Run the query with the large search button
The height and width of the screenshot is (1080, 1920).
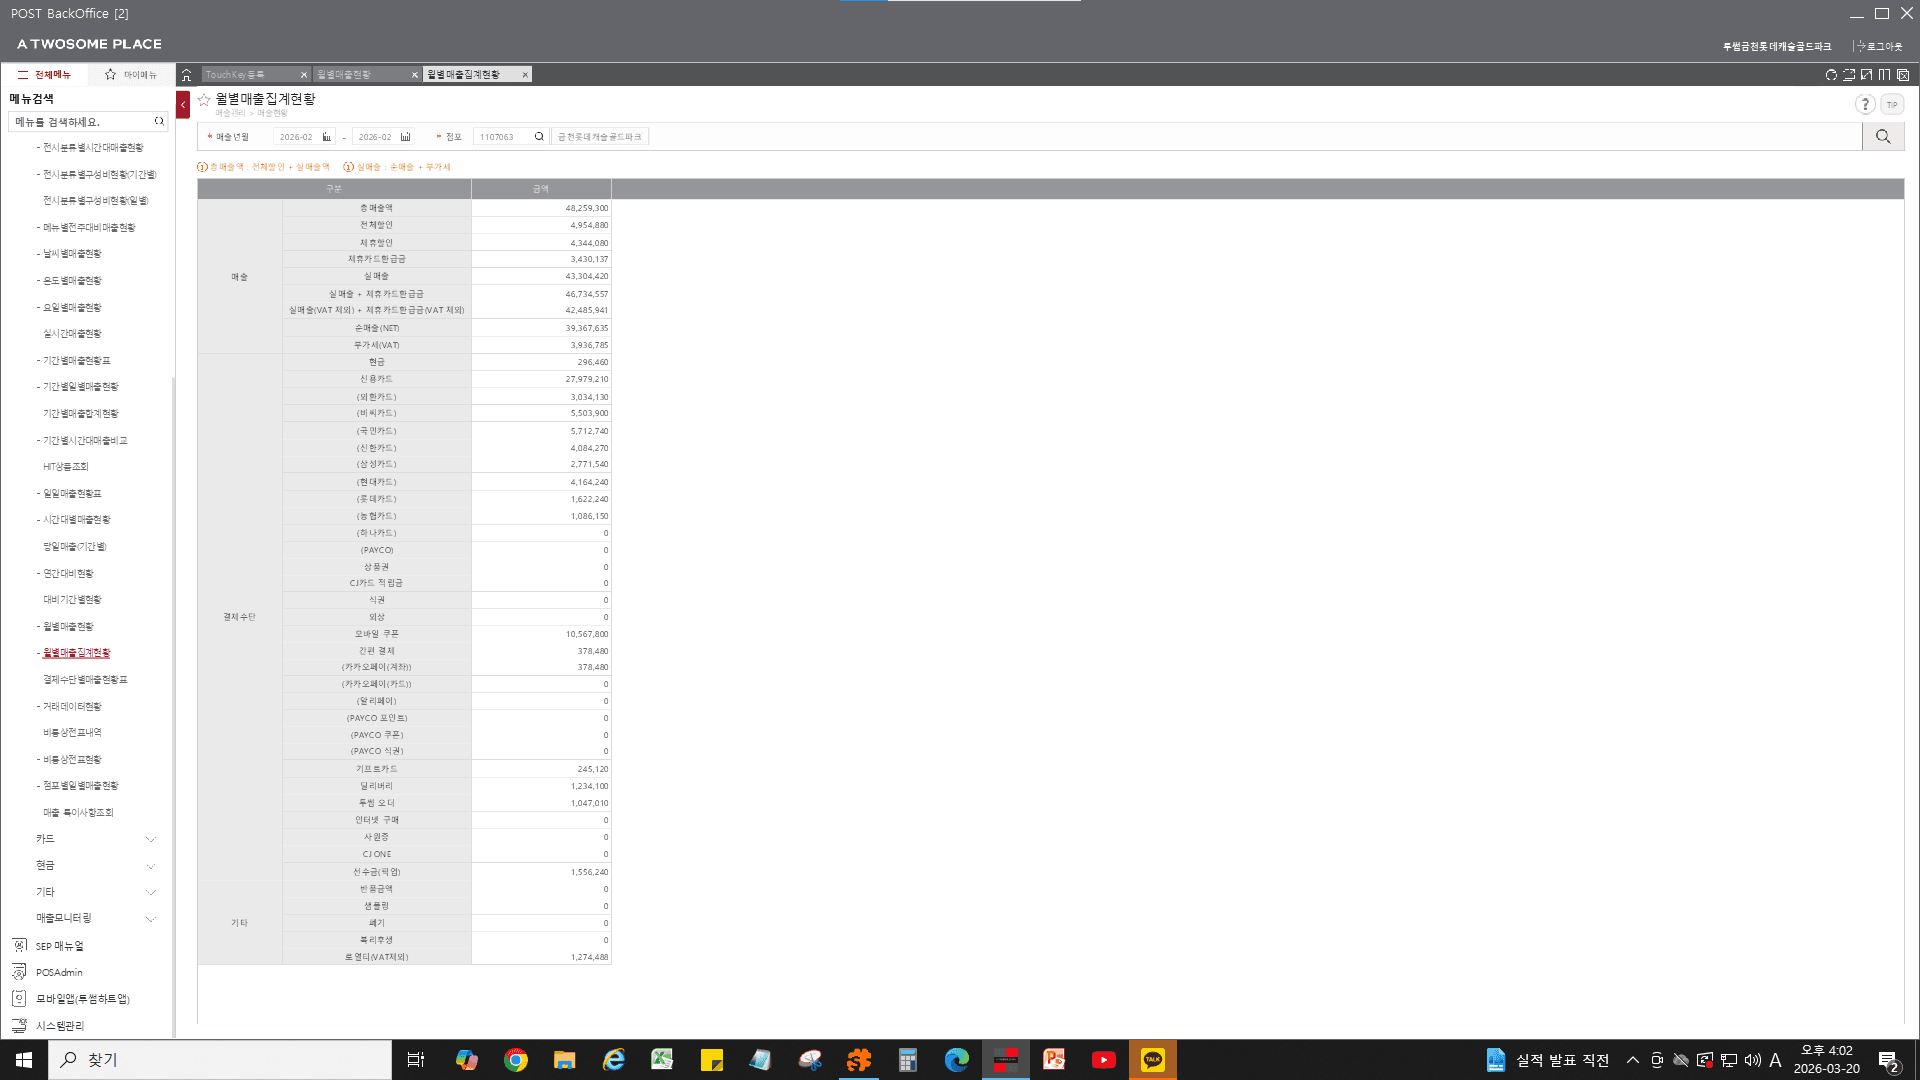coord(1883,137)
